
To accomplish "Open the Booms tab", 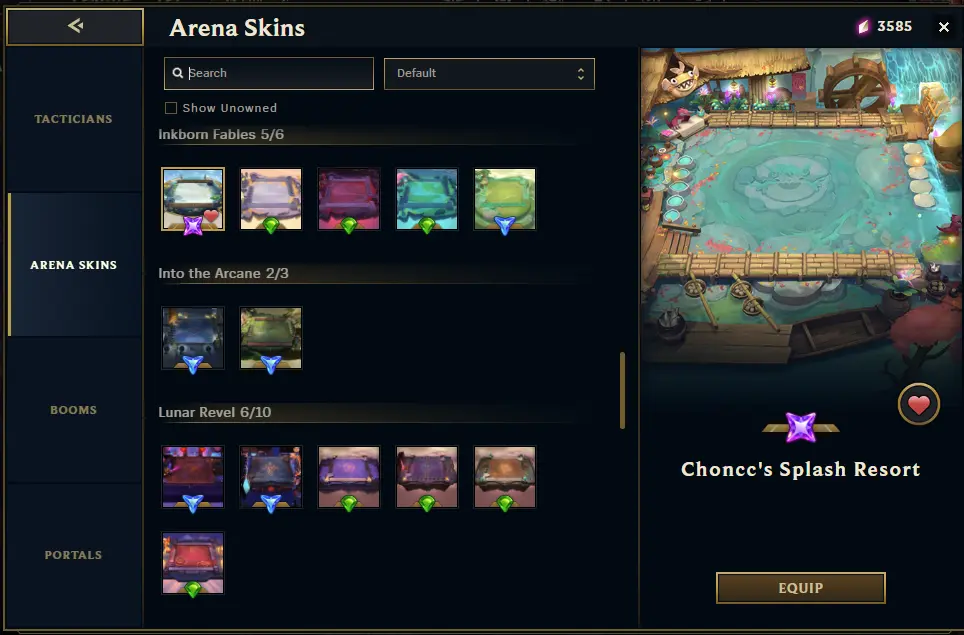I will tap(73, 410).
